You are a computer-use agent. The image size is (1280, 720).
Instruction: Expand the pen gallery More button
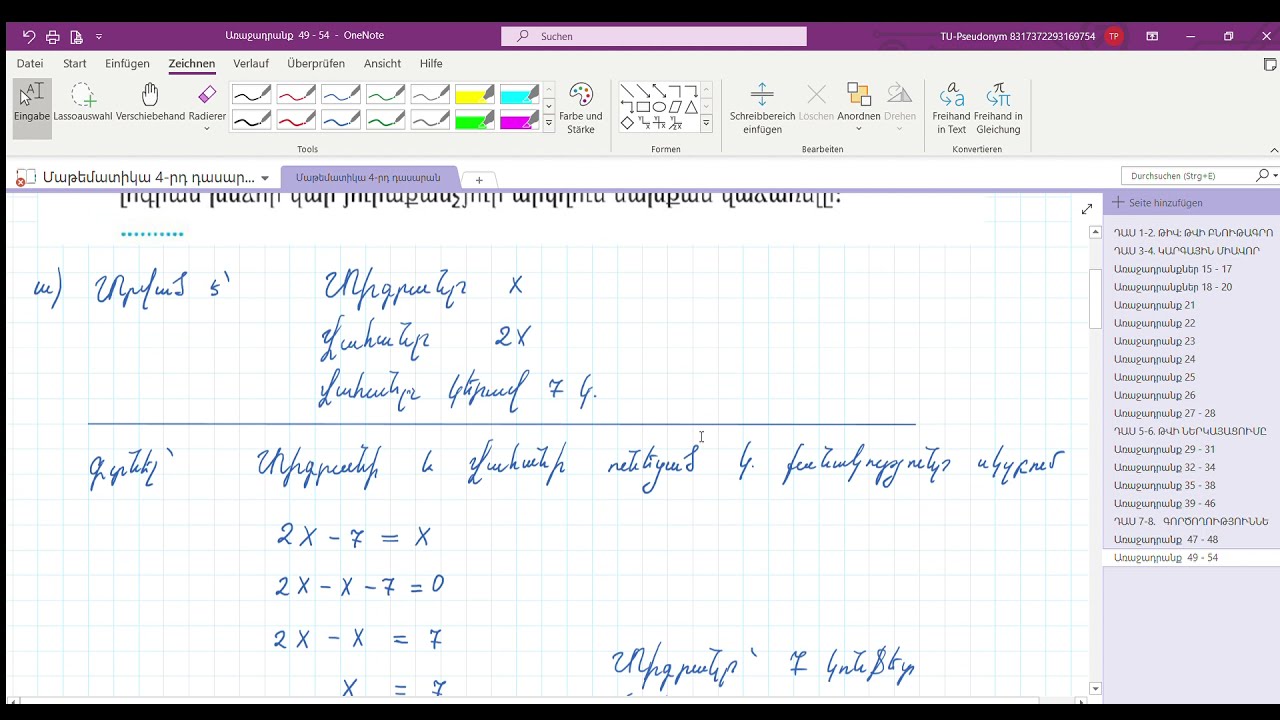[x=549, y=123]
